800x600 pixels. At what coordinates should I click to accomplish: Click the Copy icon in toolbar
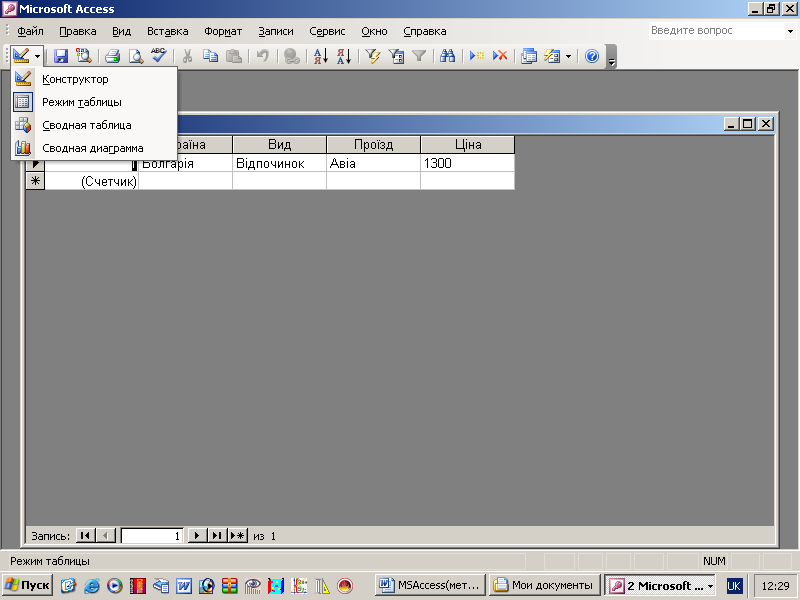pyautogui.click(x=210, y=56)
